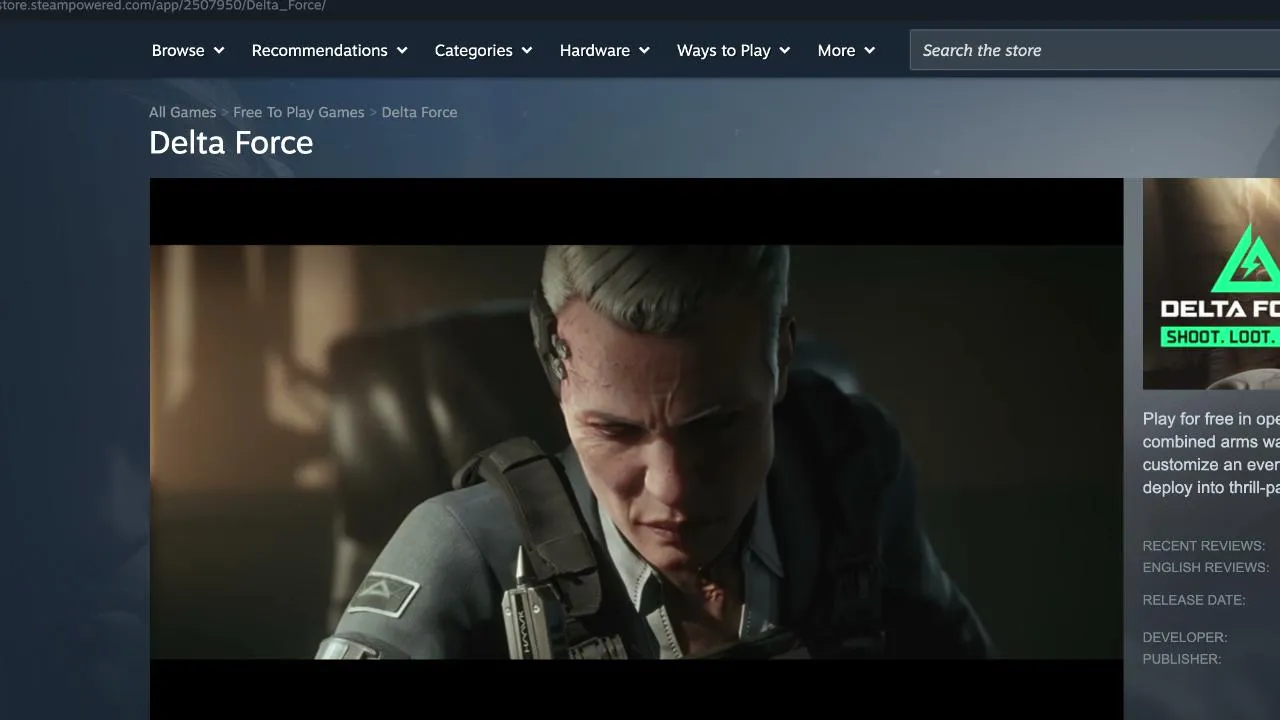Viewport: 1280px width, 720px height.
Task: Select the RECENT REVIEWS label
Action: click(1204, 546)
